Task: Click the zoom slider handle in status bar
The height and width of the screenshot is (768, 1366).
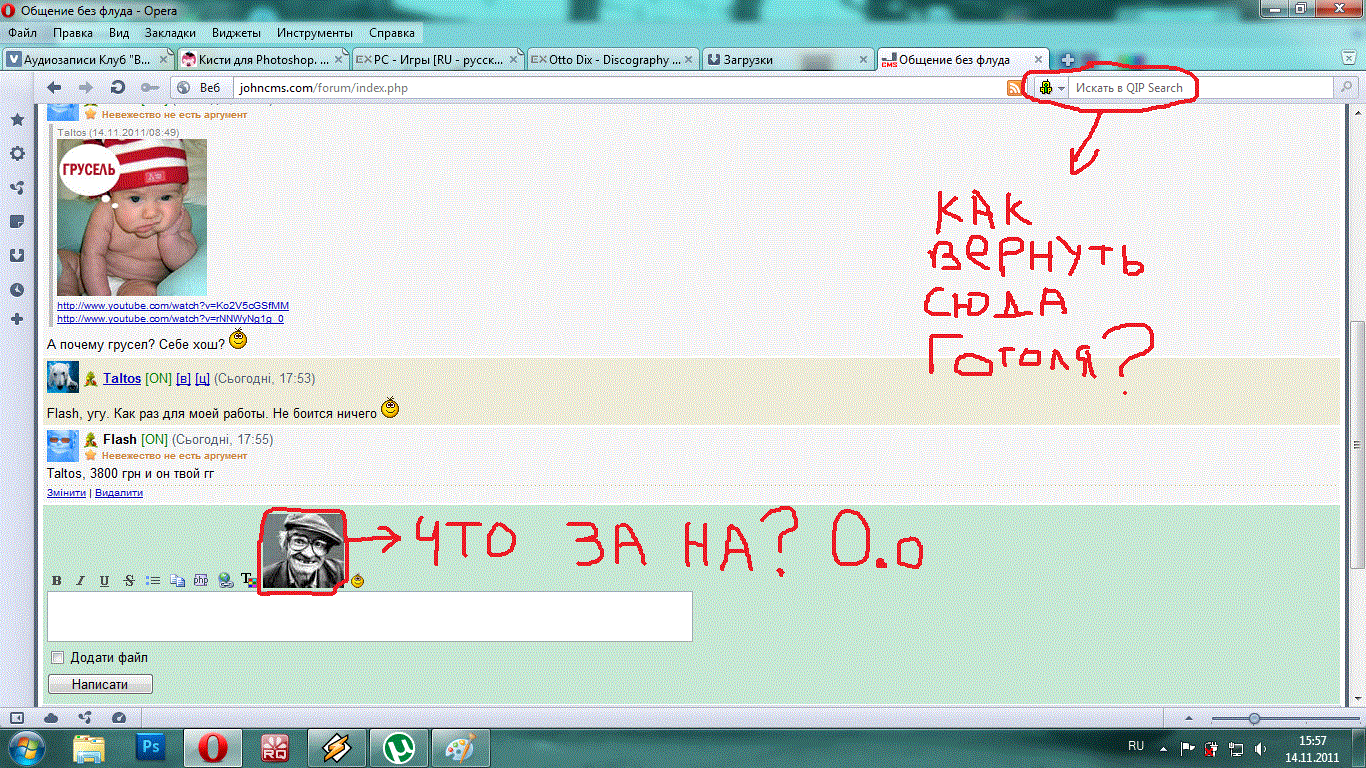Action: click(1254, 718)
